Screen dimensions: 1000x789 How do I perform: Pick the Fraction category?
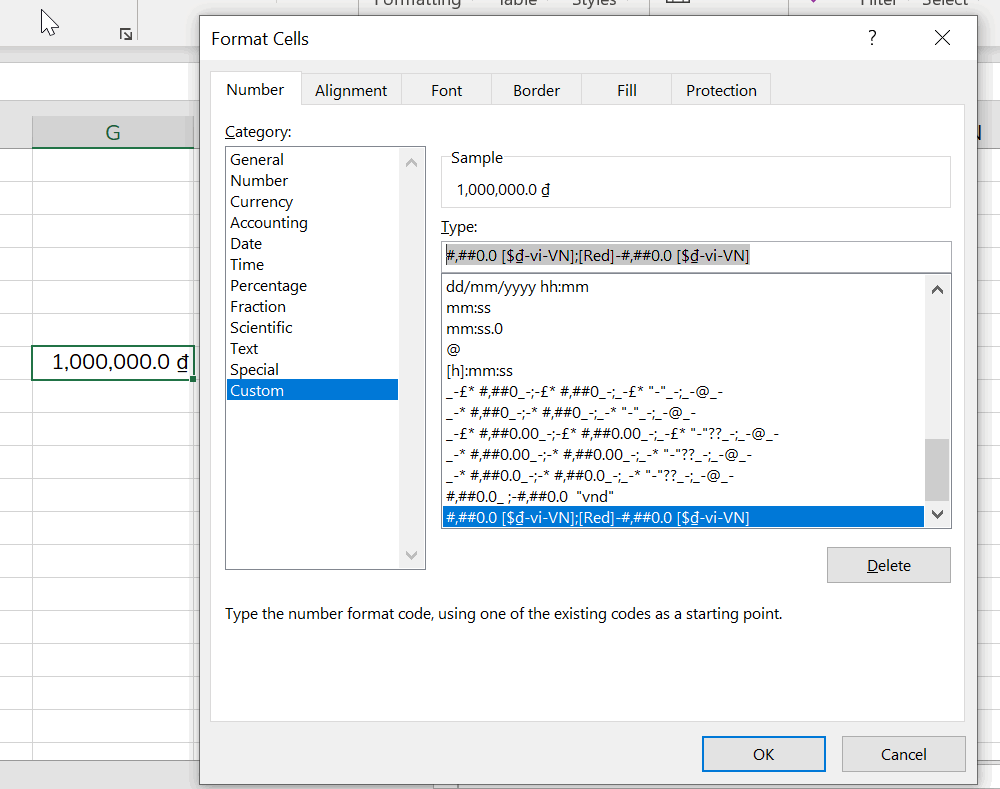[x=312, y=307]
